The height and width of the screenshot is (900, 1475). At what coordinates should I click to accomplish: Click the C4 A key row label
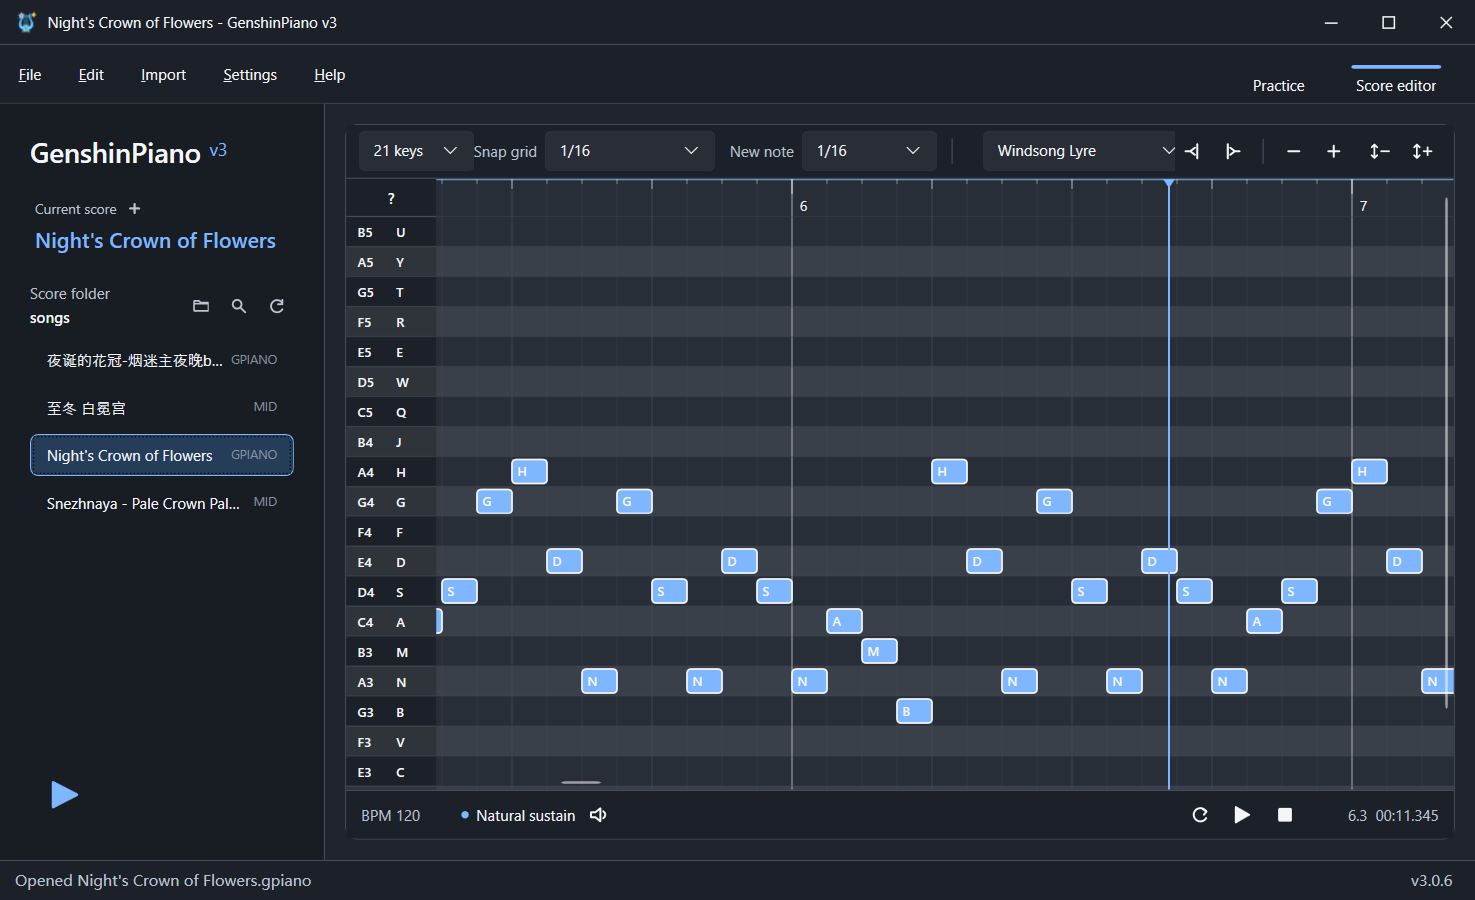[391, 622]
